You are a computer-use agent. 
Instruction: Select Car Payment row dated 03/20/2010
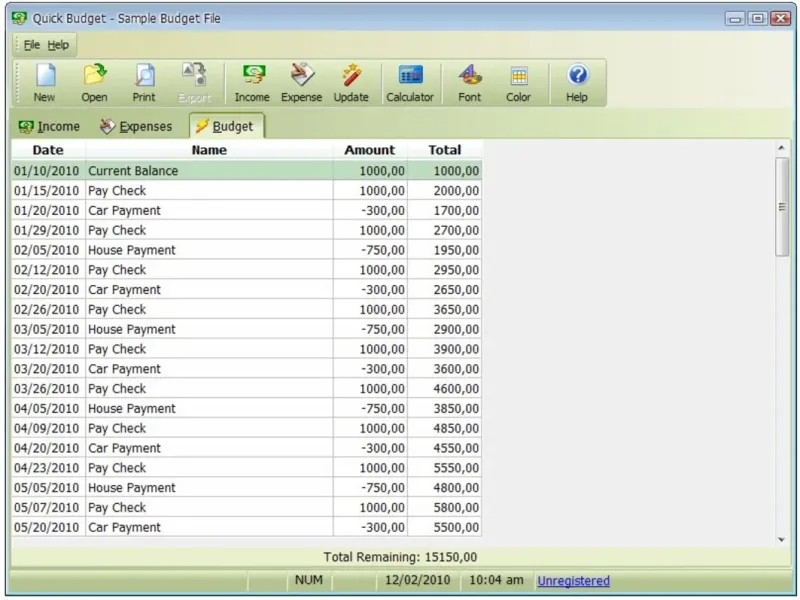pyautogui.click(x=246, y=369)
